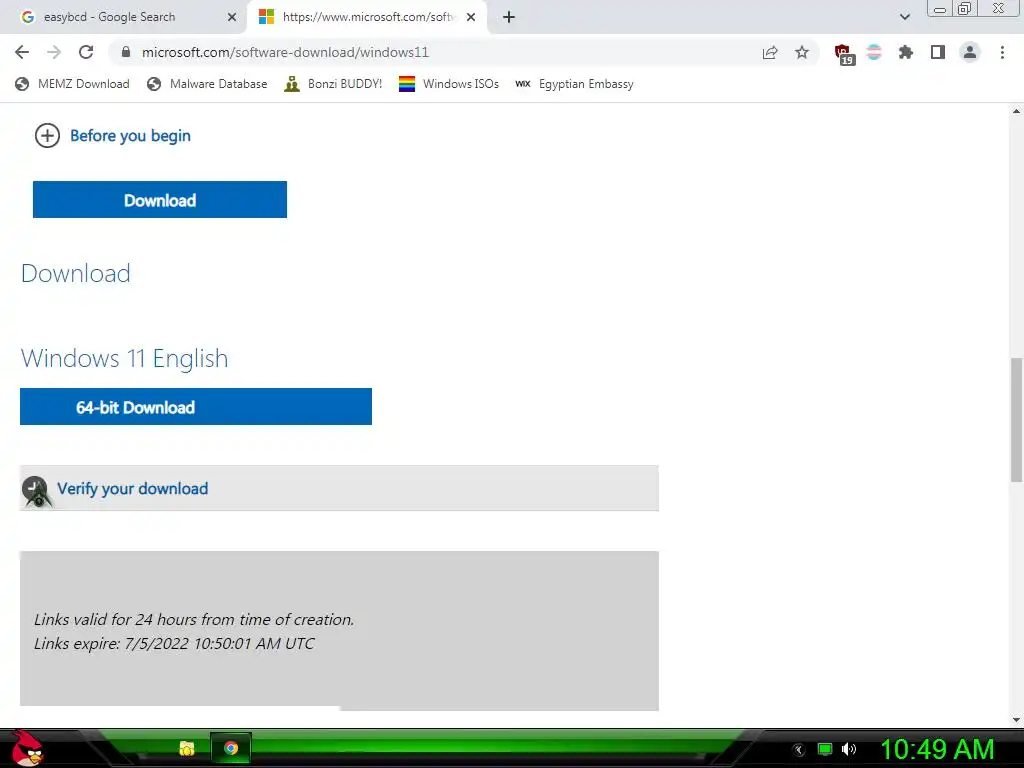
Task: Click the links expire date text
Action: [x=174, y=644]
